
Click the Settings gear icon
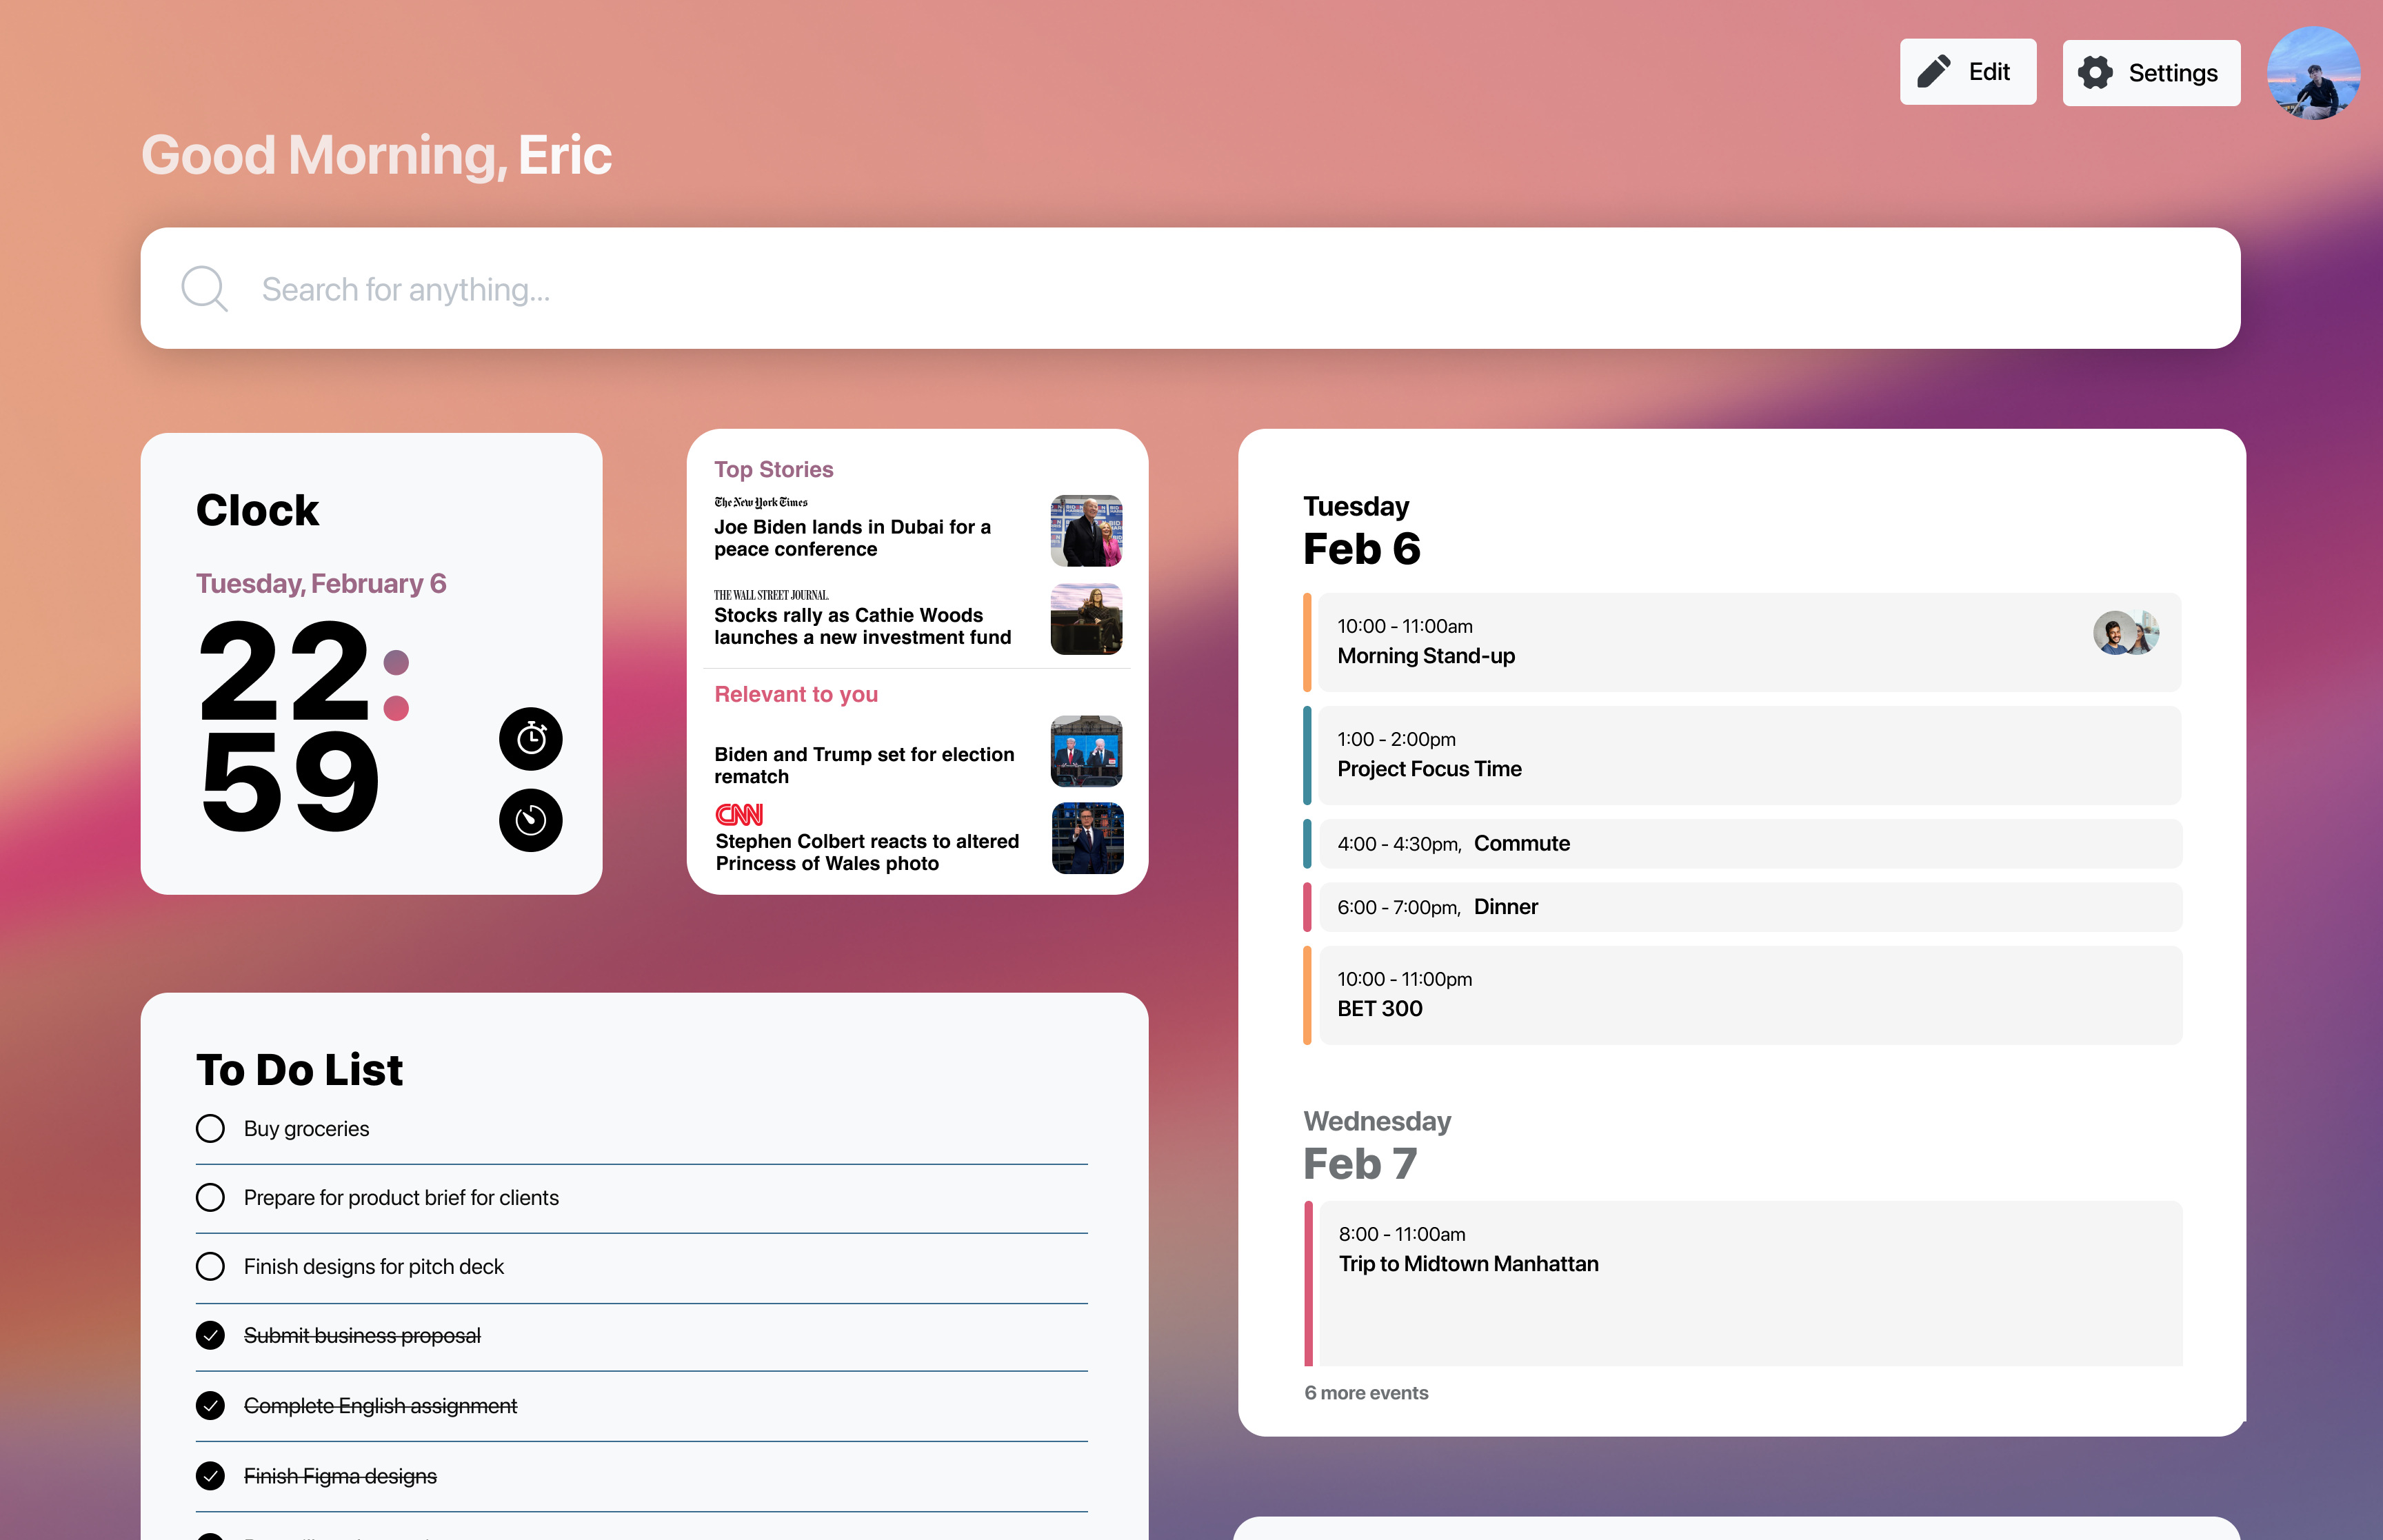pos(2095,73)
